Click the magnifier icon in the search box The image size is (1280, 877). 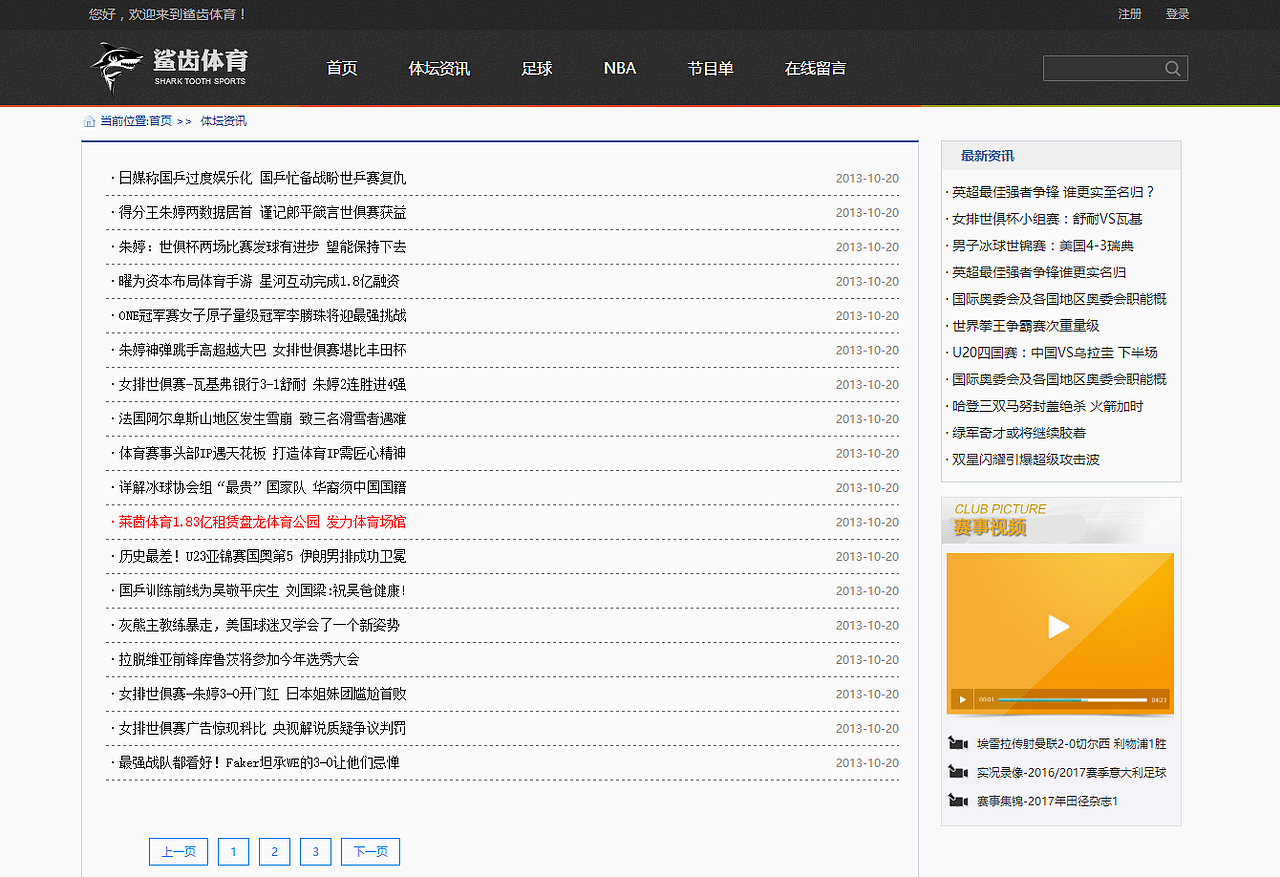click(x=1172, y=68)
